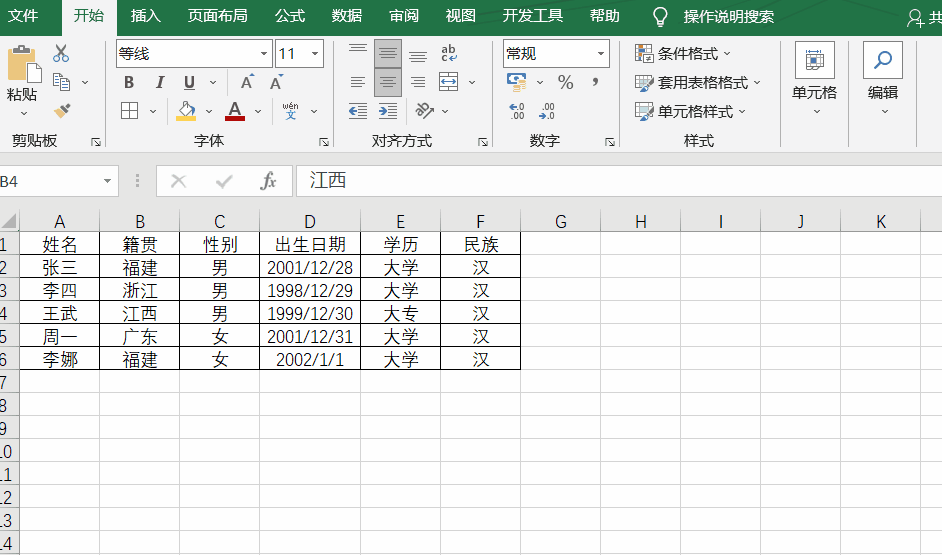Switch to 公式 Formulas tab
The width and height of the screenshot is (942, 555).
click(x=290, y=16)
